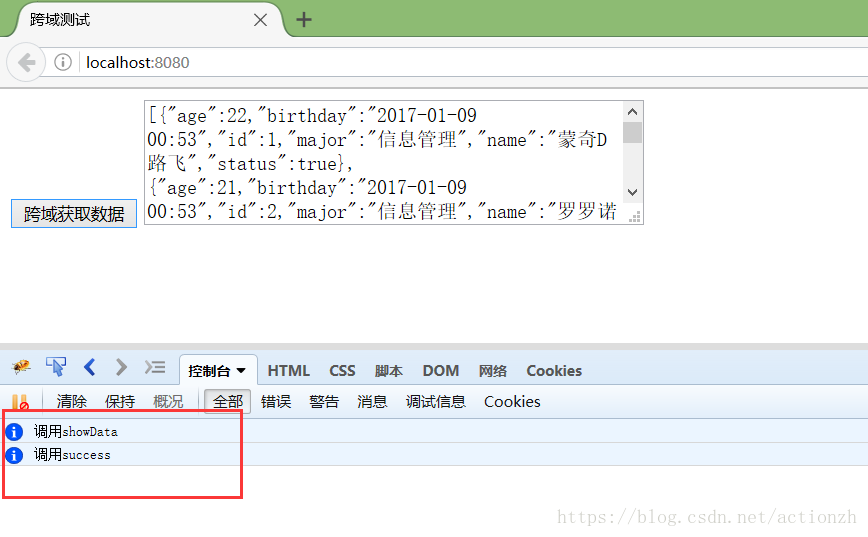Close the 跨域测试 tab
This screenshot has width=868, height=537.
point(260,20)
